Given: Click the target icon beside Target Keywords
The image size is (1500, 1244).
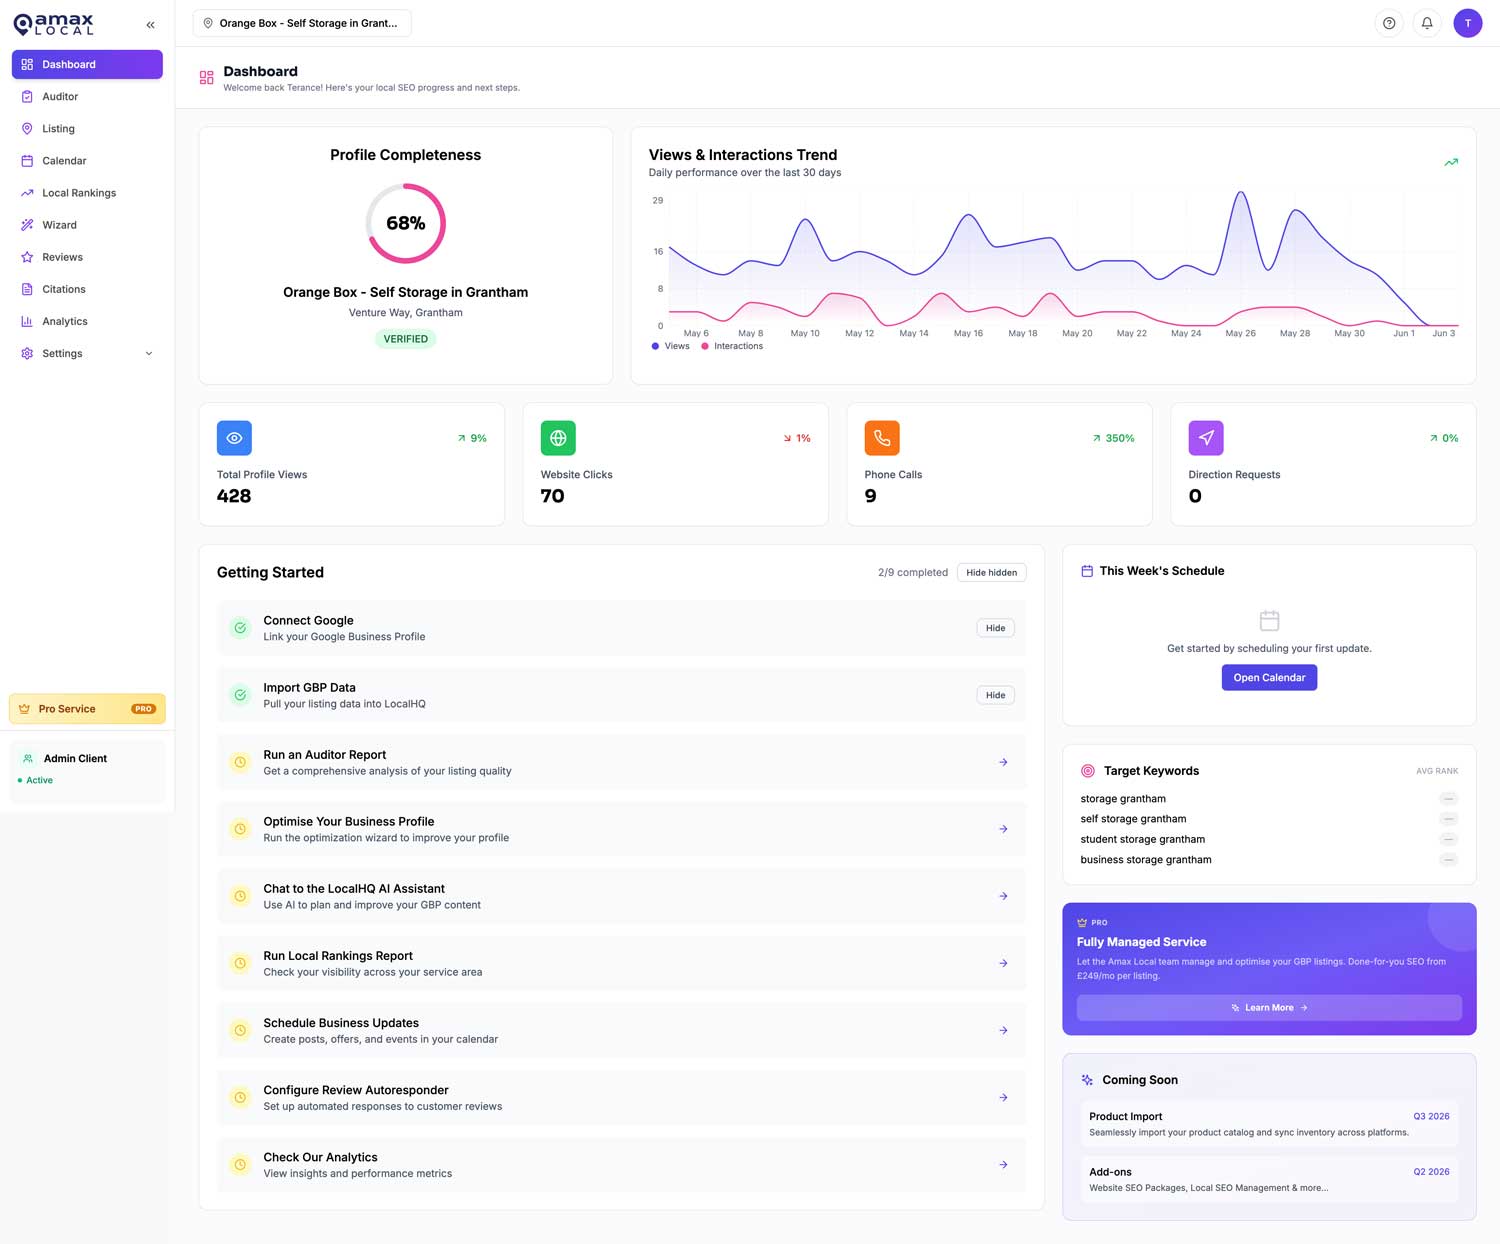Looking at the screenshot, I should tap(1088, 771).
